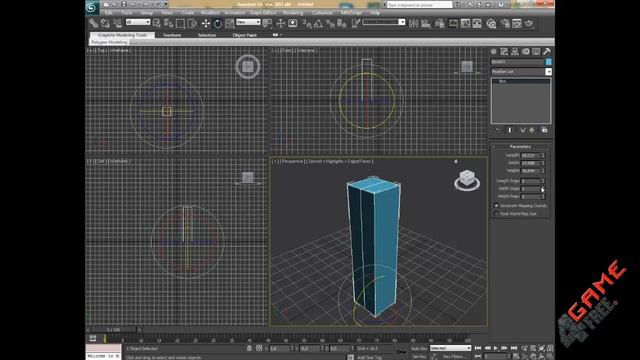
Task: Switch to the Motion command panel
Action: (526, 51)
